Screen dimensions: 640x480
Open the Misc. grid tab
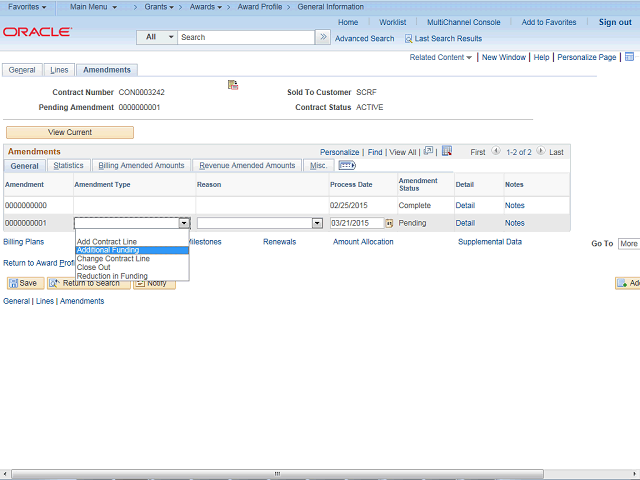click(x=318, y=165)
